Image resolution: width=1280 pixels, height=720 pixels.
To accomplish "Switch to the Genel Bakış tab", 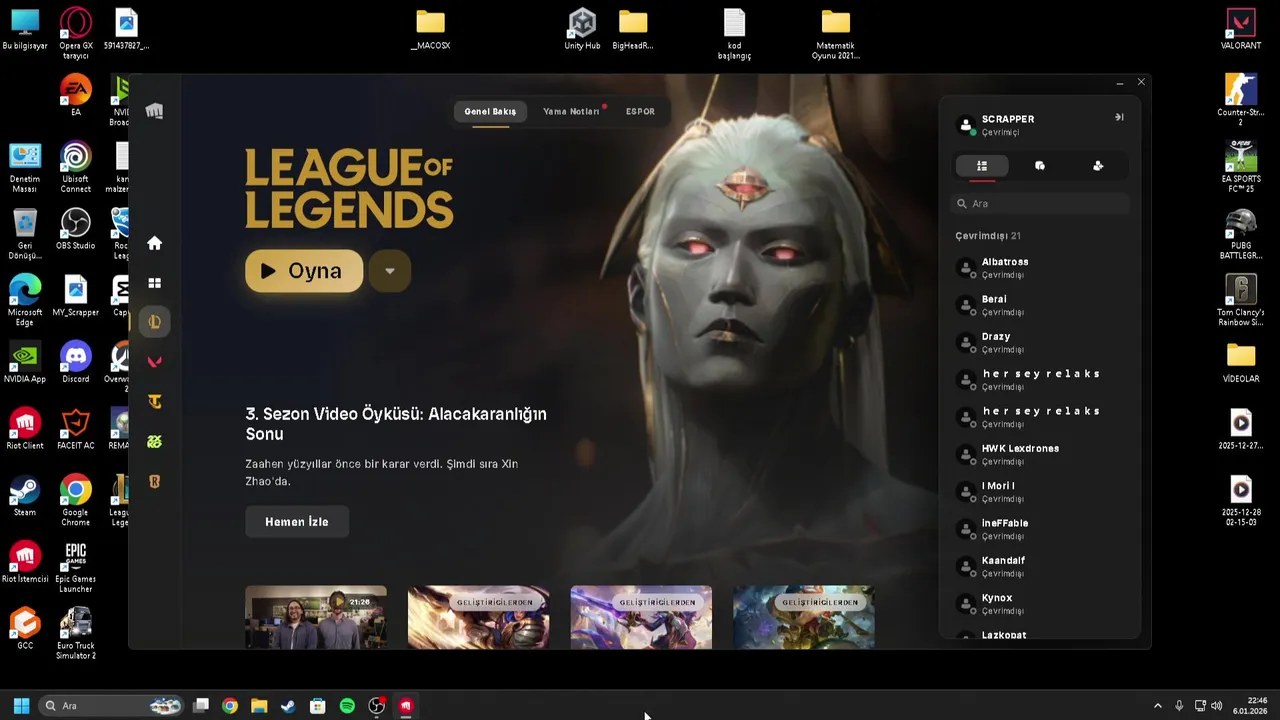I will tap(490, 111).
